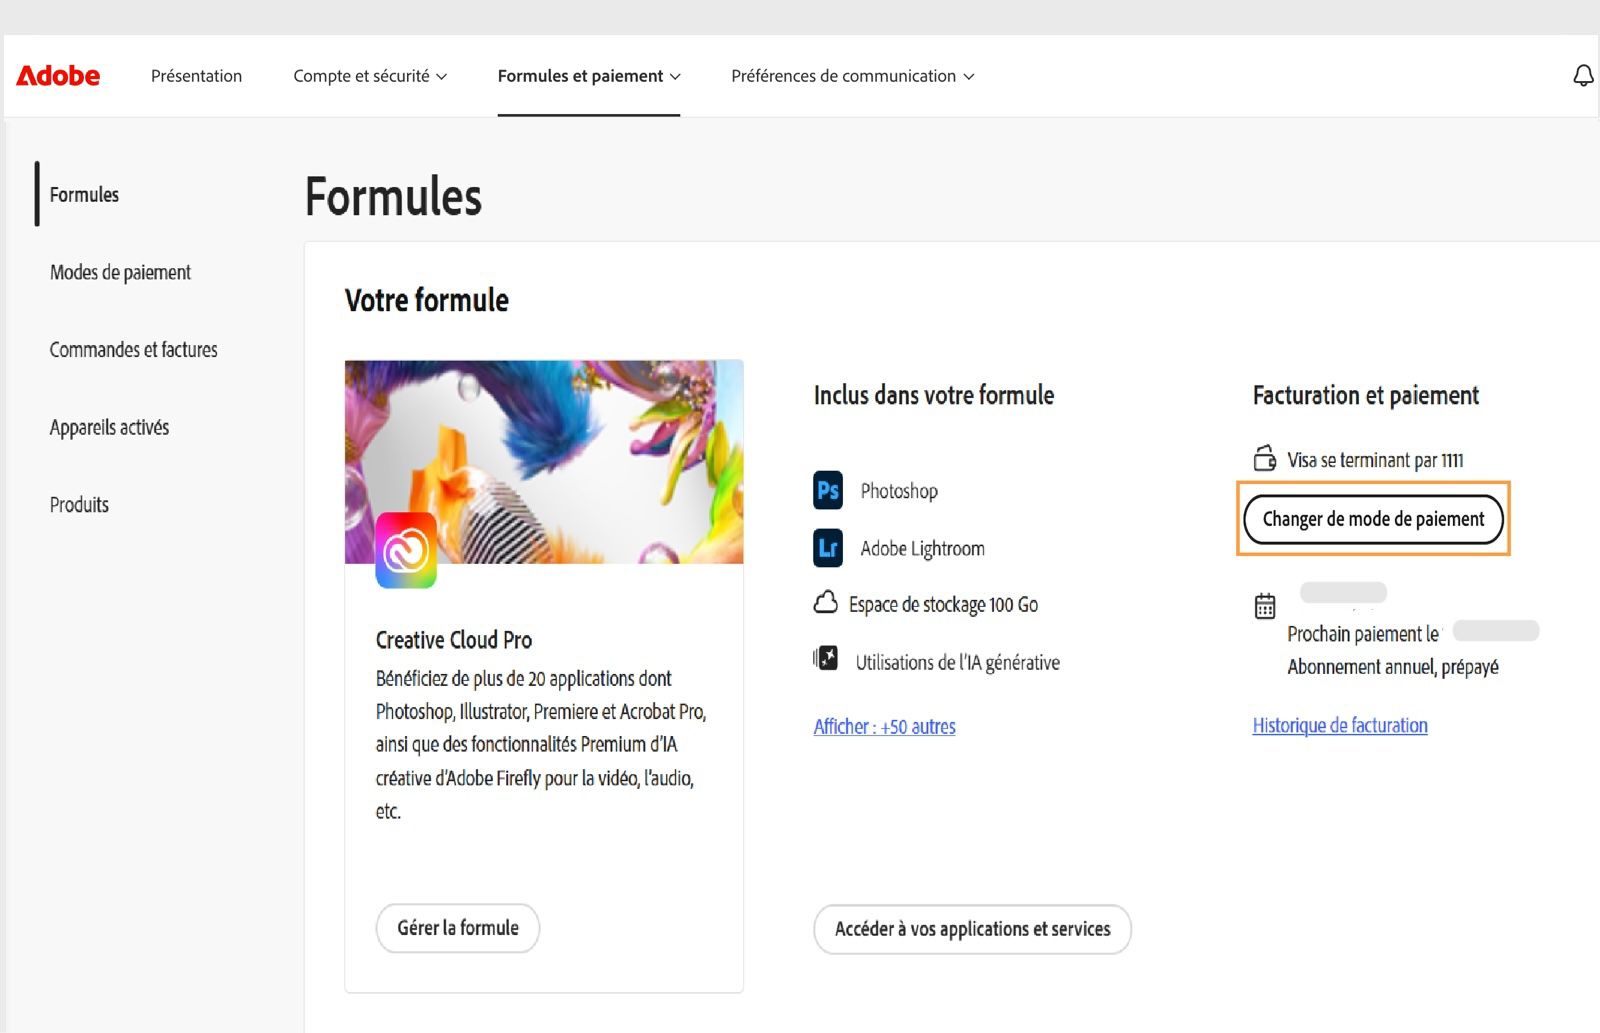Click the large Formules page title
Viewport: 1600px width, 1033px height.
[x=393, y=196]
